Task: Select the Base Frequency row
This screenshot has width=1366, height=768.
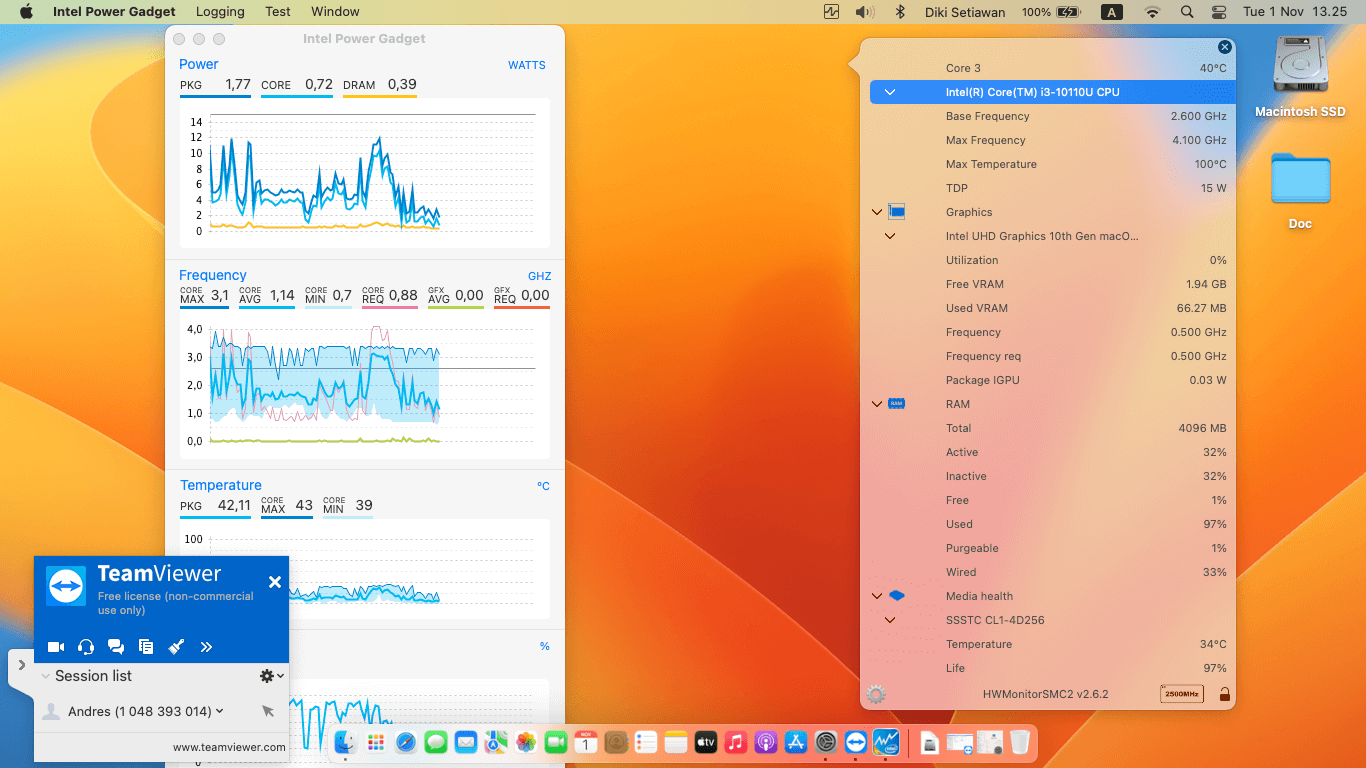Action: 1048,116
